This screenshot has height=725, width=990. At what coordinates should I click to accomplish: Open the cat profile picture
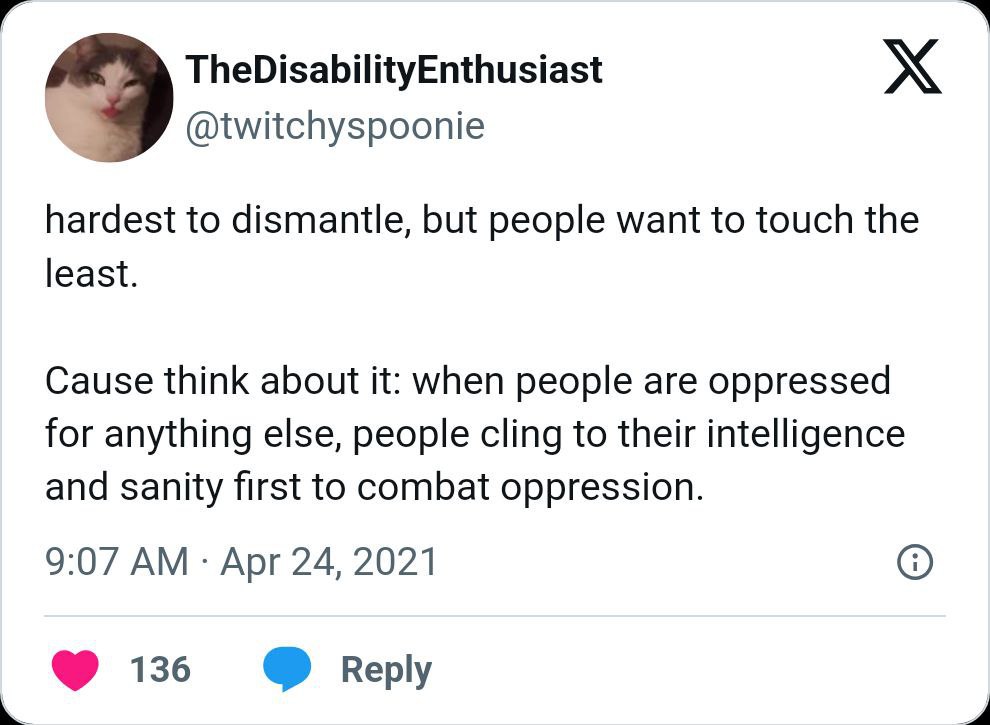coord(109,98)
